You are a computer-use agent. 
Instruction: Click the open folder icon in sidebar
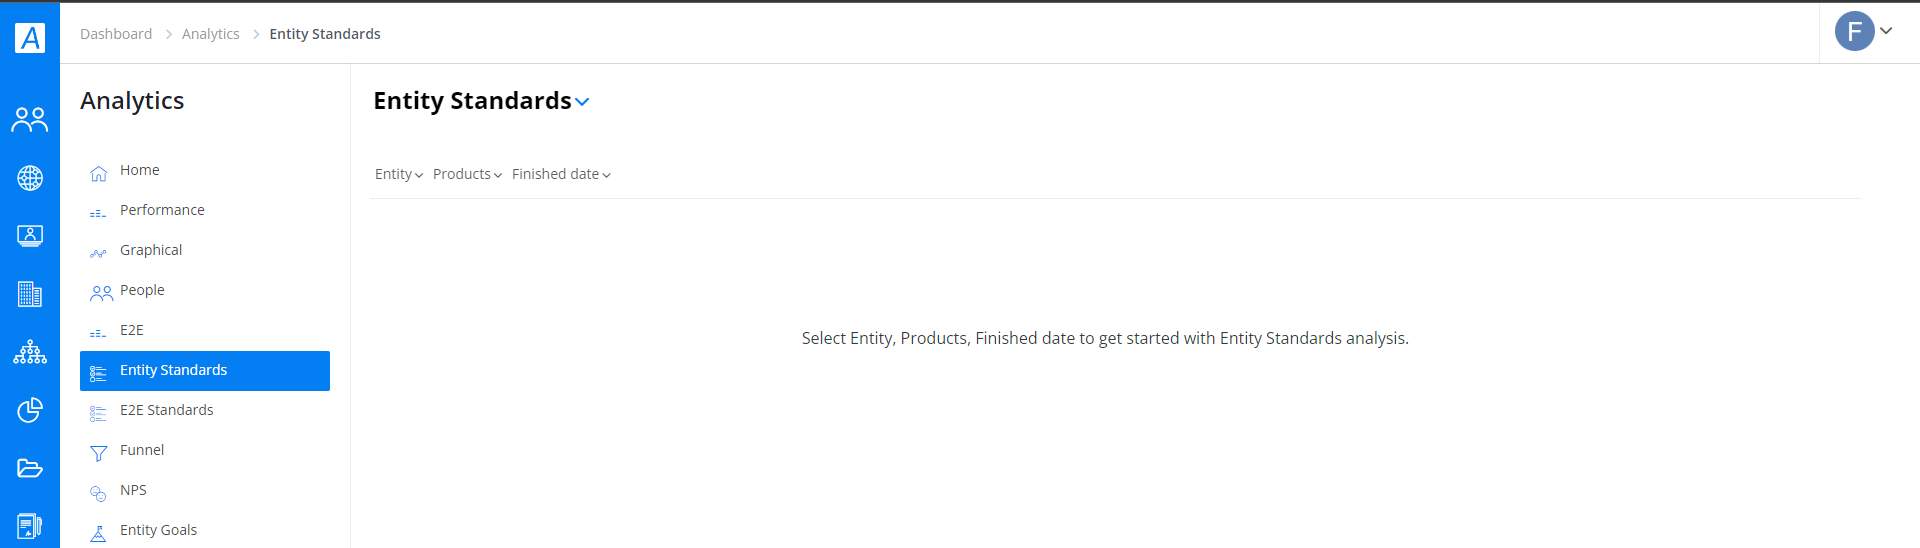pyautogui.click(x=30, y=468)
